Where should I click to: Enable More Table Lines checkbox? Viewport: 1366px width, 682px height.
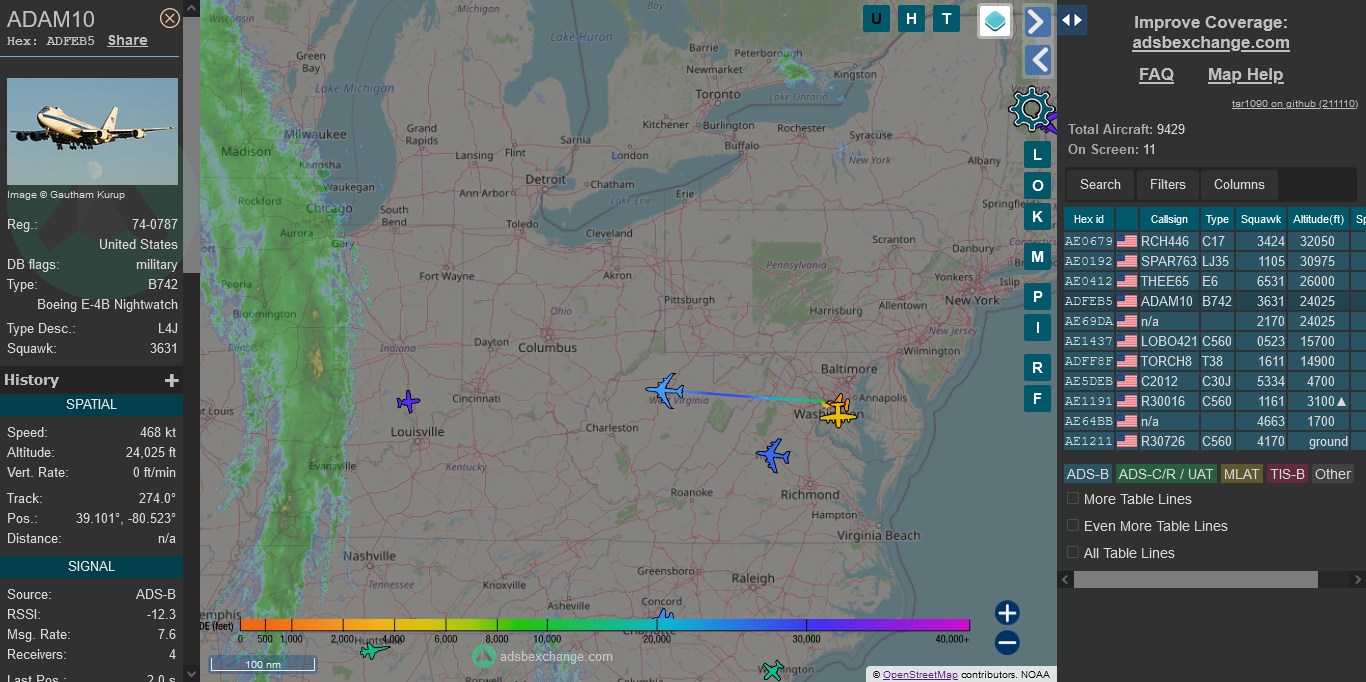pos(1073,498)
